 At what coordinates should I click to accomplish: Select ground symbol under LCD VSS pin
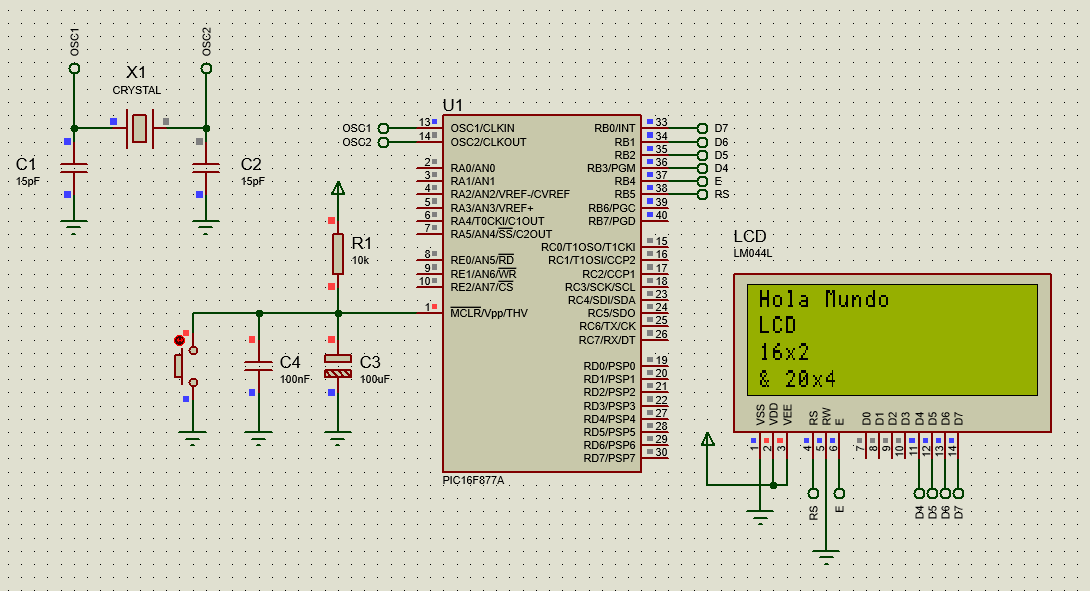[x=760, y=517]
